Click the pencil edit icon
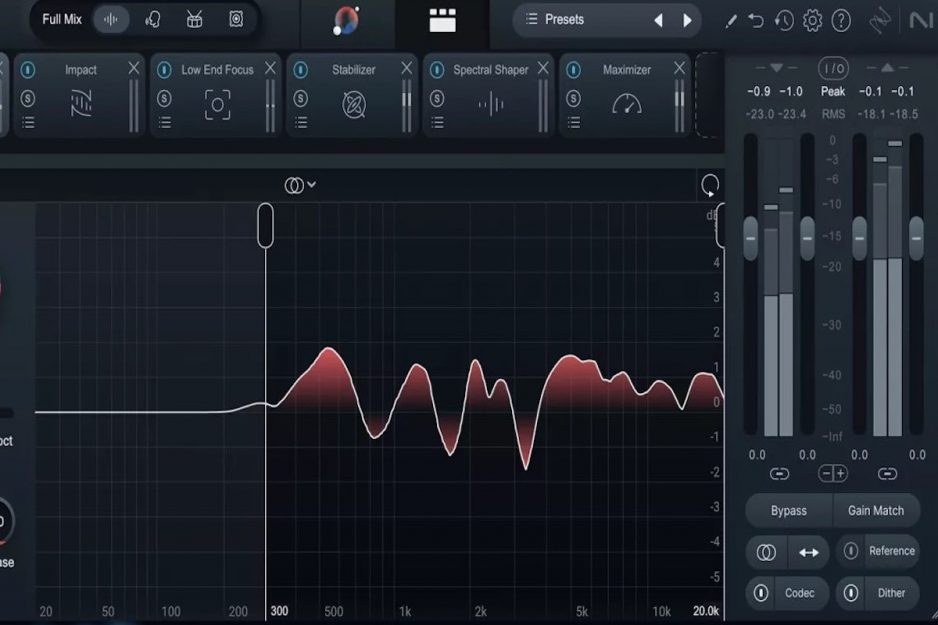The width and height of the screenshot is (938, 625). pos(731,19)
